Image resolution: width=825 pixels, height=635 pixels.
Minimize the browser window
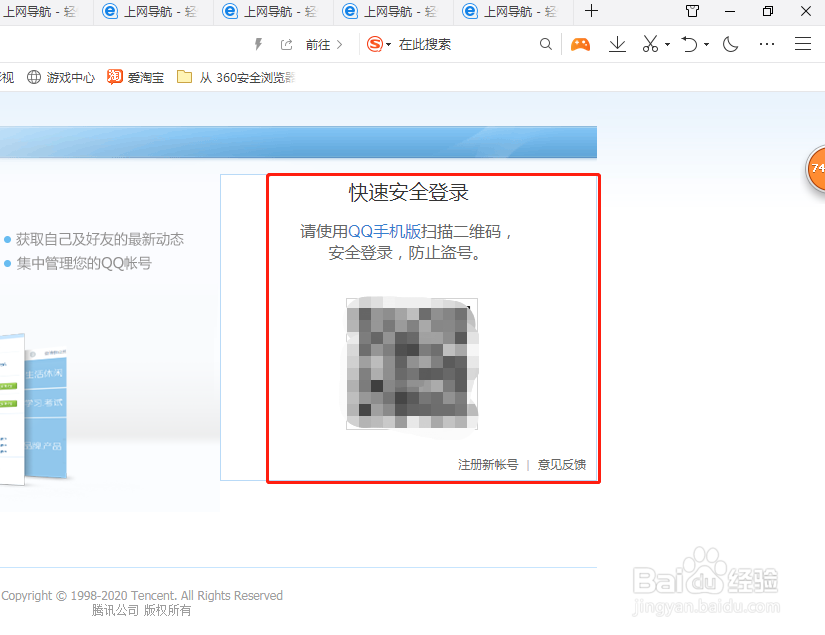tap(730, 11)
